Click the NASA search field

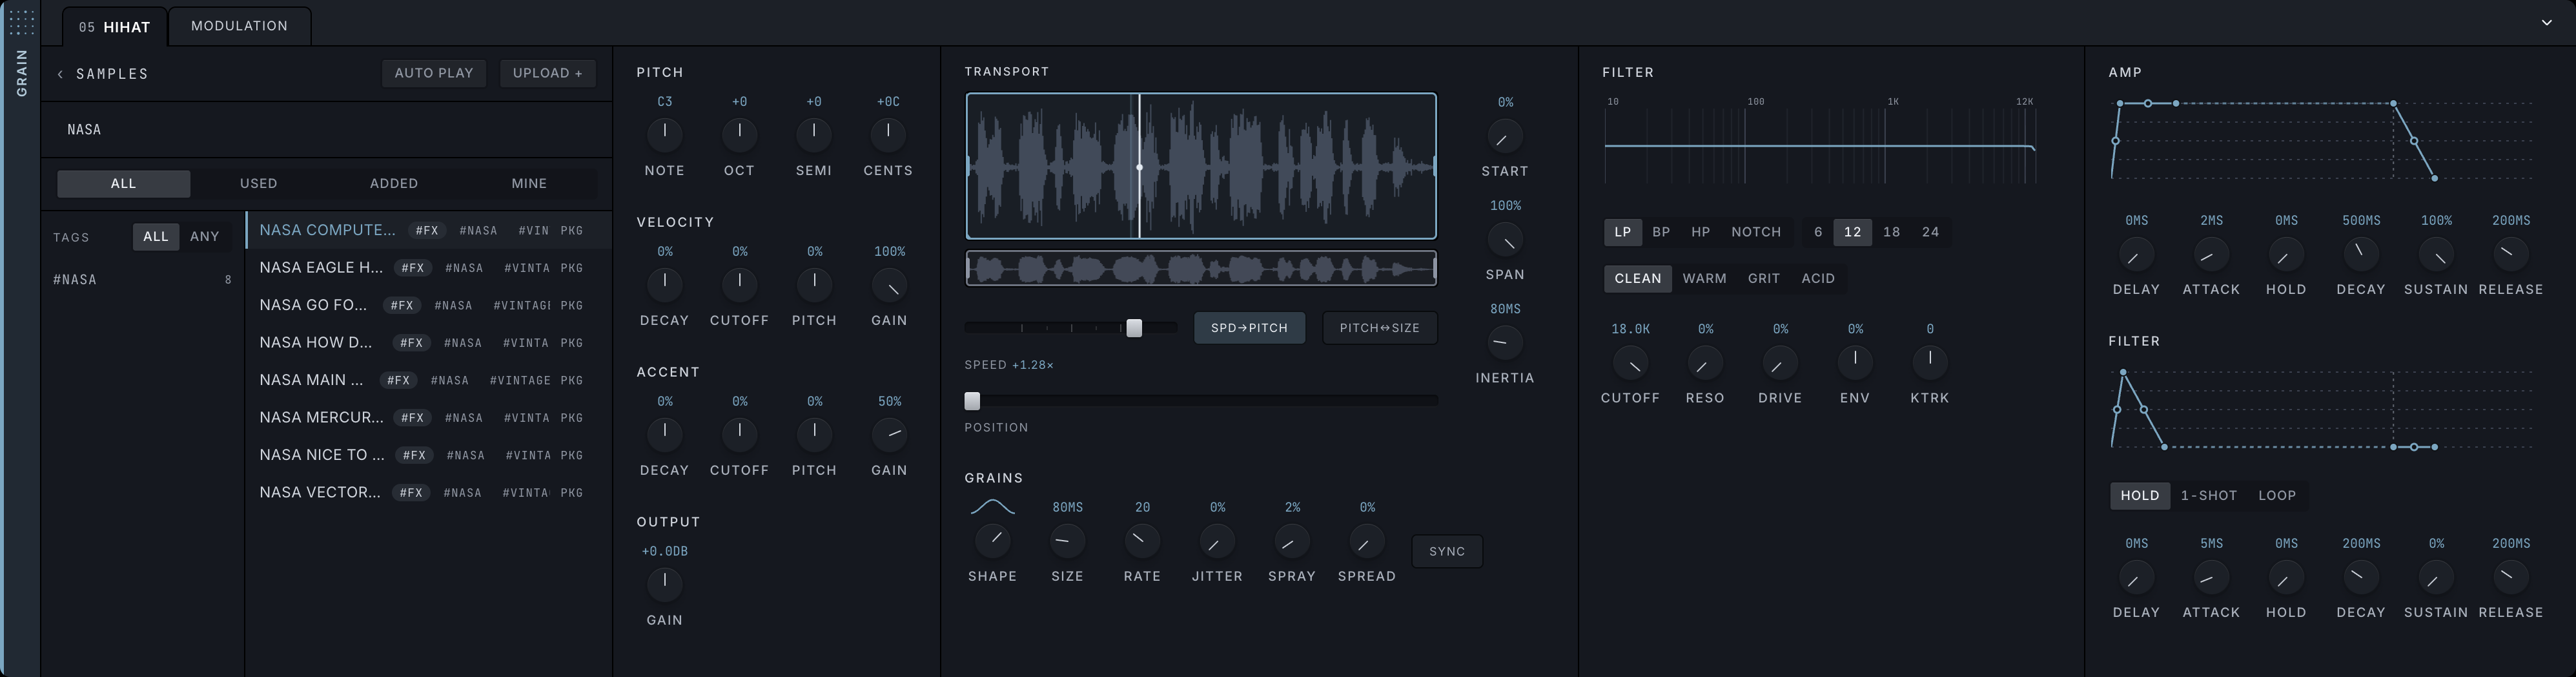click(326, 130)
